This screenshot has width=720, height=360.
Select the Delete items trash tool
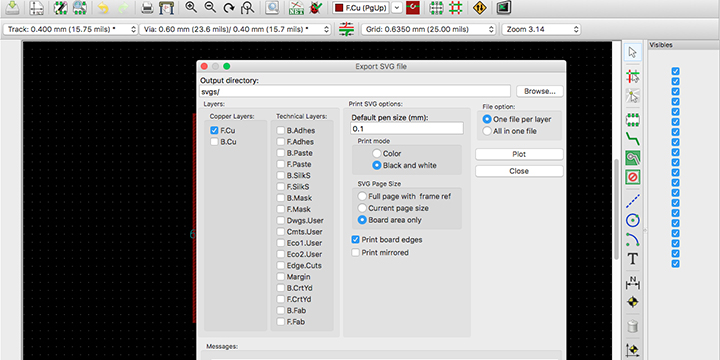(633, 326)
